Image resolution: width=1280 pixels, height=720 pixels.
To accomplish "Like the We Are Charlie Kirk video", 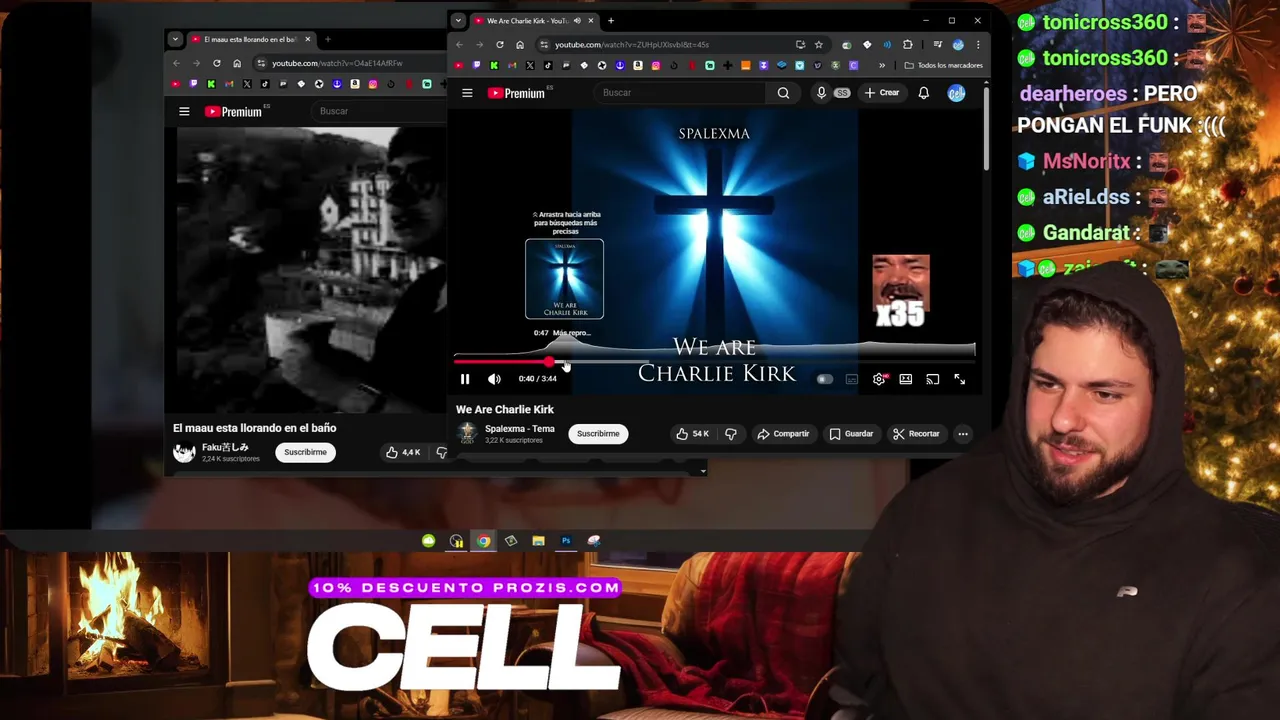I will pyautogui.click(x=692, y=434).
